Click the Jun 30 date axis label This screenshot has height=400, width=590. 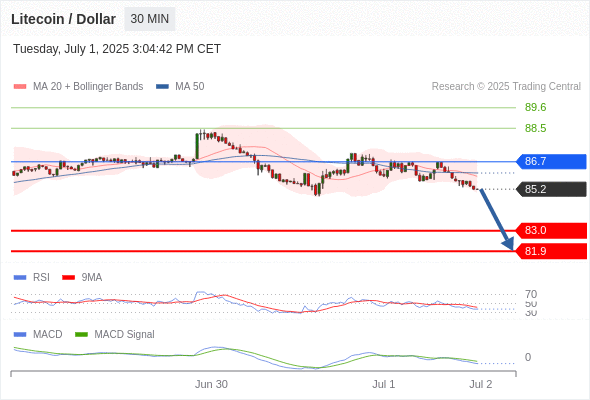click(x=211, y=384)
